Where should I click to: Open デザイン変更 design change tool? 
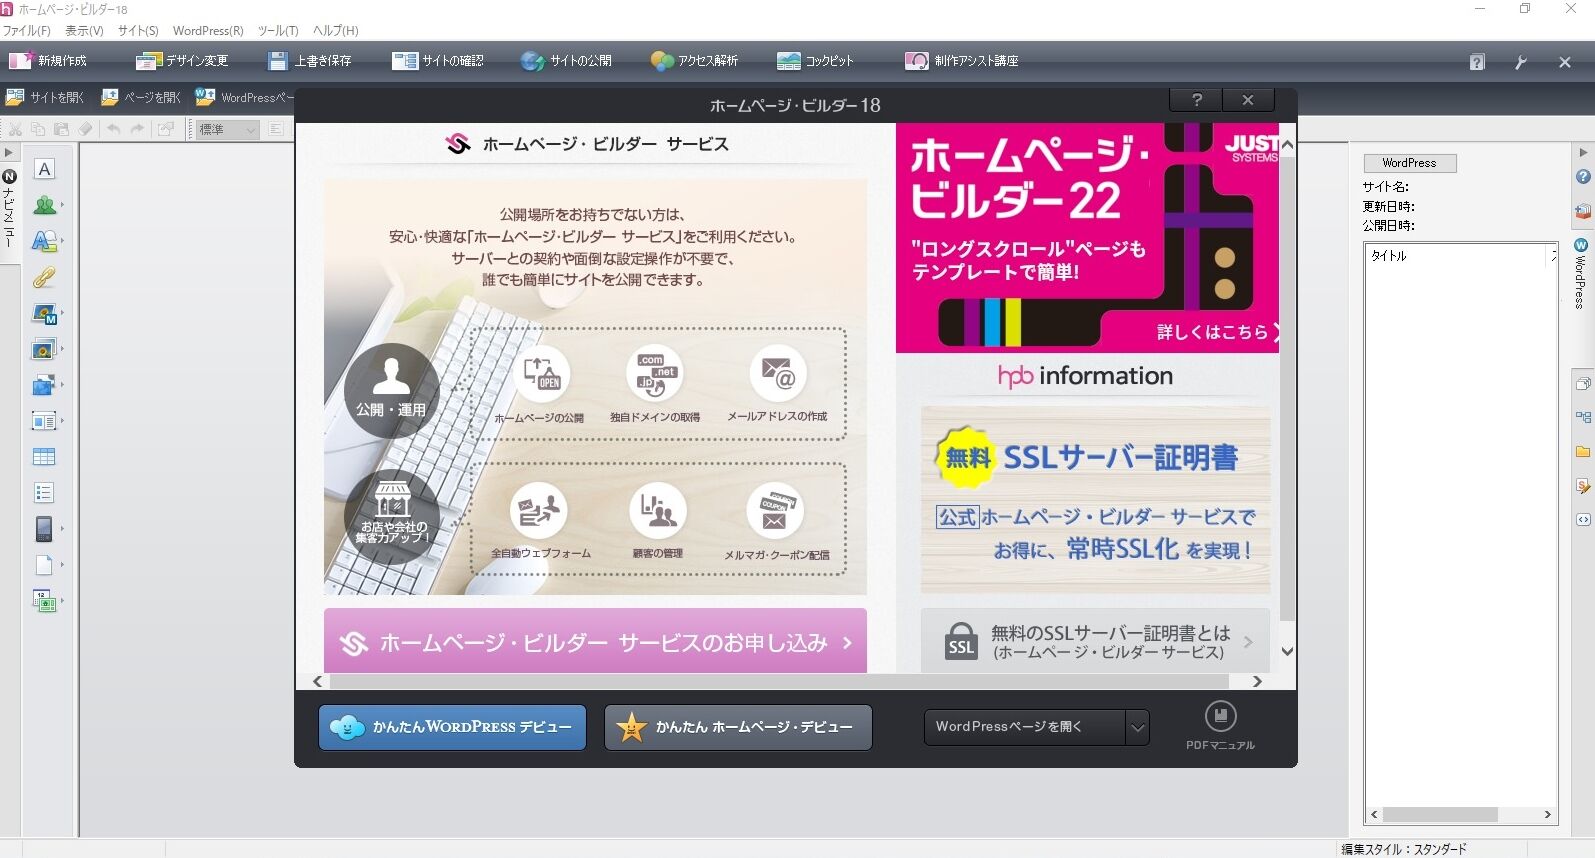point(182,61)
